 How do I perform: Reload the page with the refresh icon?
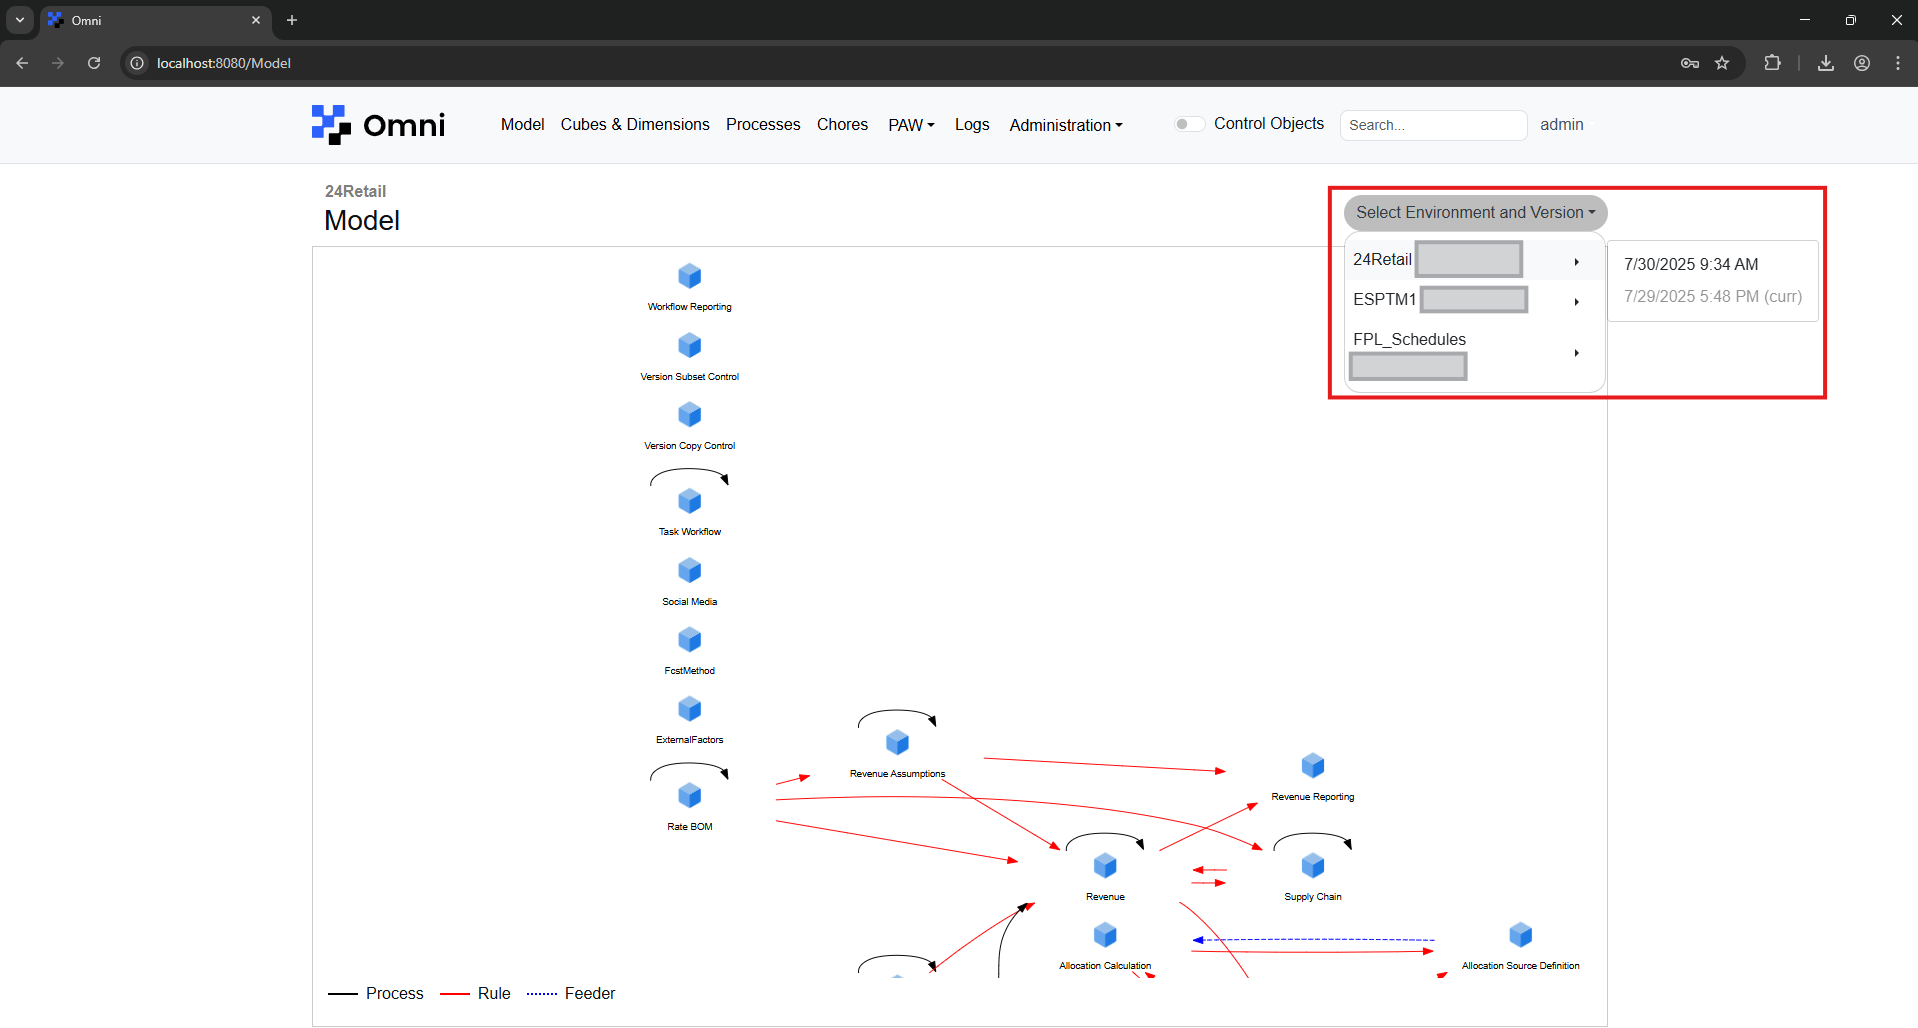(94, 63)
